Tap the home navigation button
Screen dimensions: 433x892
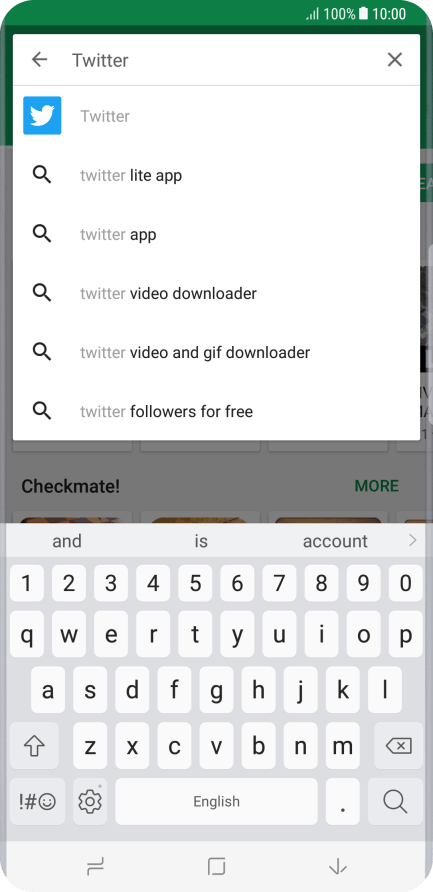tap(216, 867)
